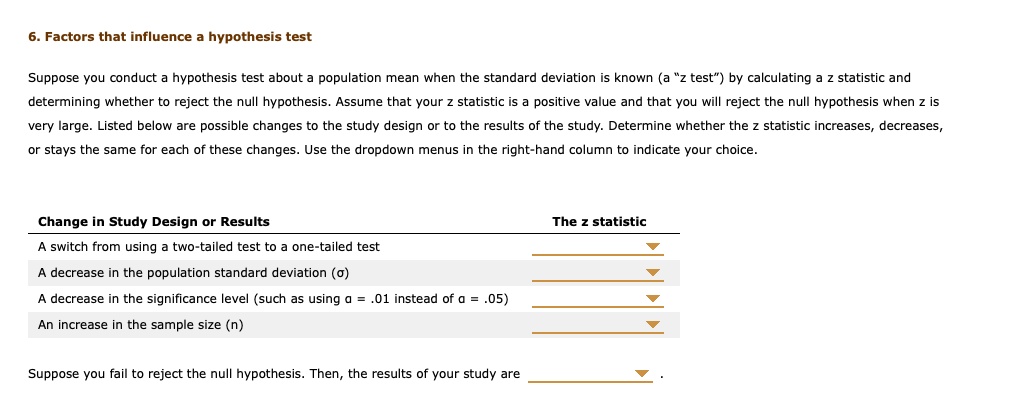Click the 'Suppose you fail to reject' sentence

pos(273,374)
